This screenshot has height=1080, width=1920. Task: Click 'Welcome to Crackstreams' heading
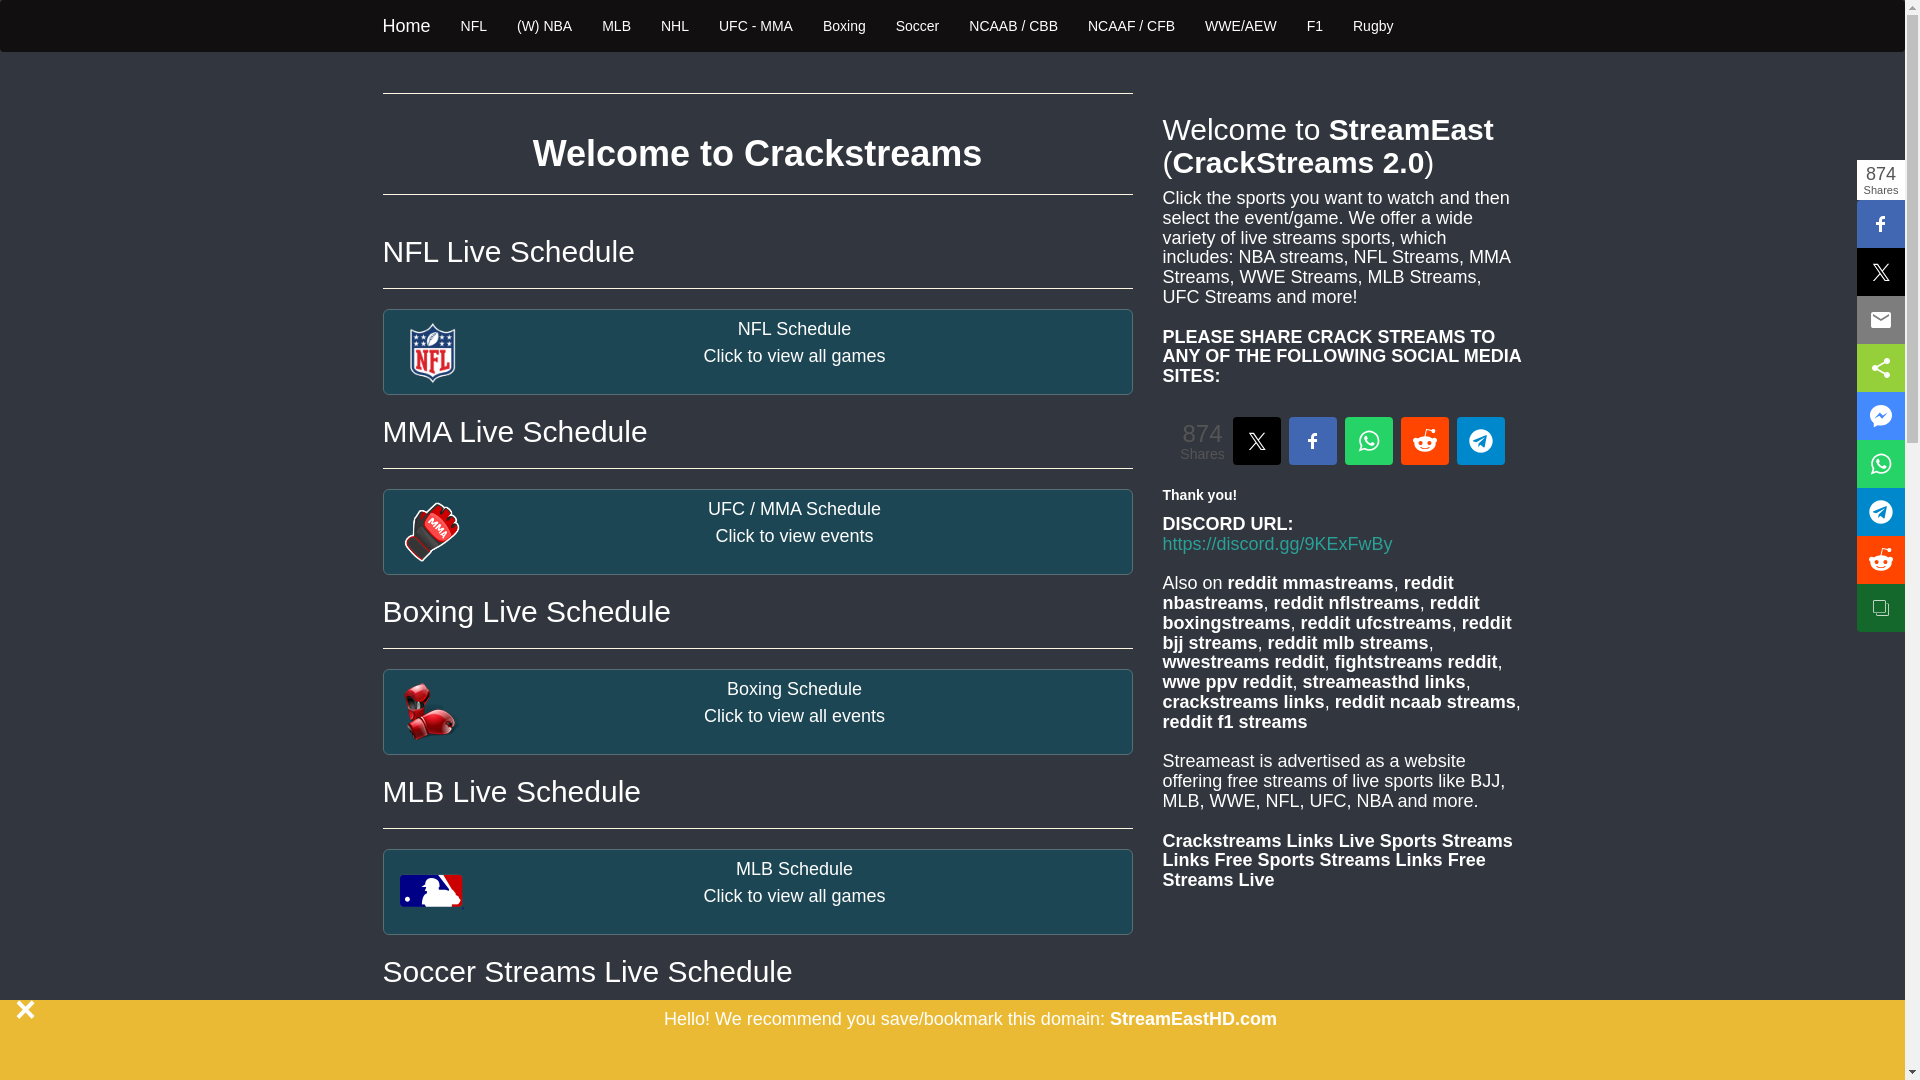(x=757, y=153)
